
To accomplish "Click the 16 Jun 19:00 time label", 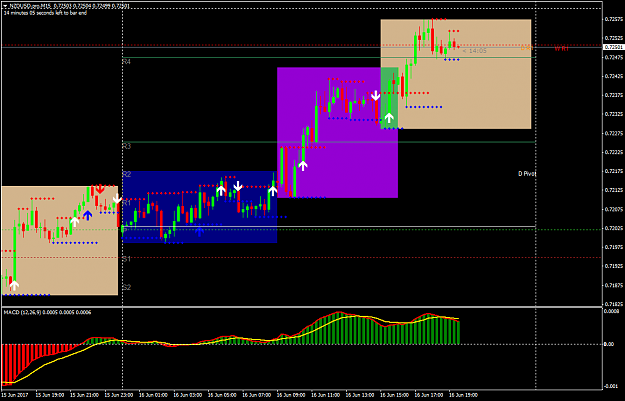I will pos(463,395).
